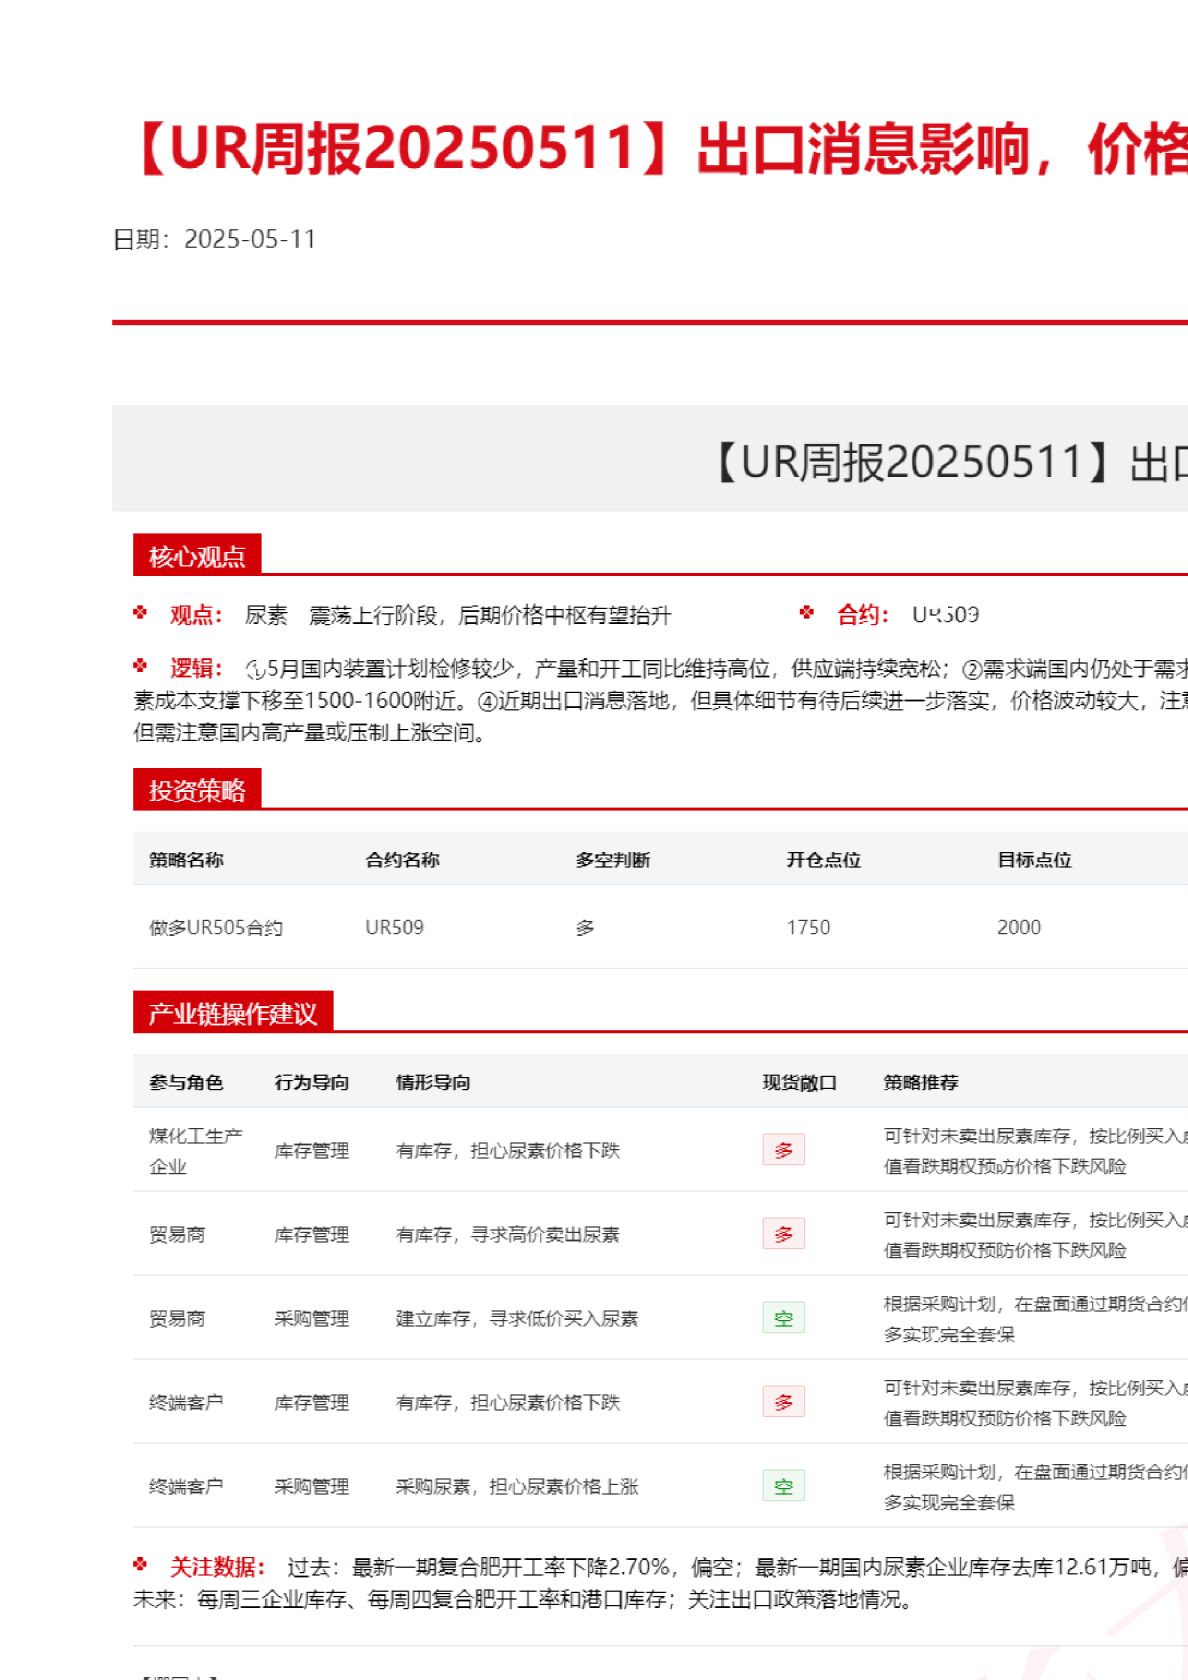Click the 现货敞口 column header
The width and height of the screenshot is (1188, 1680).
[x=799, y=1082]
